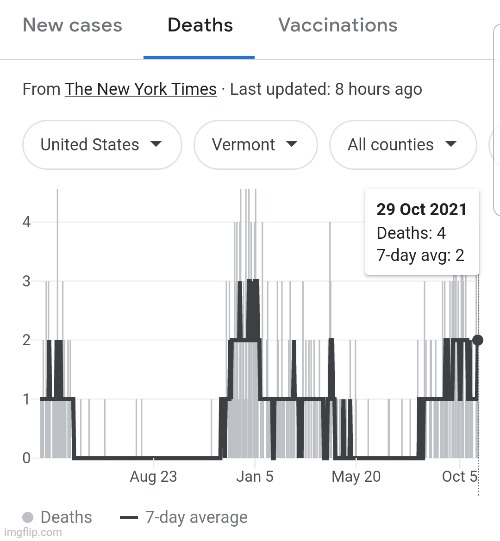Click the Oct 5 date axis label

point(459,476)
